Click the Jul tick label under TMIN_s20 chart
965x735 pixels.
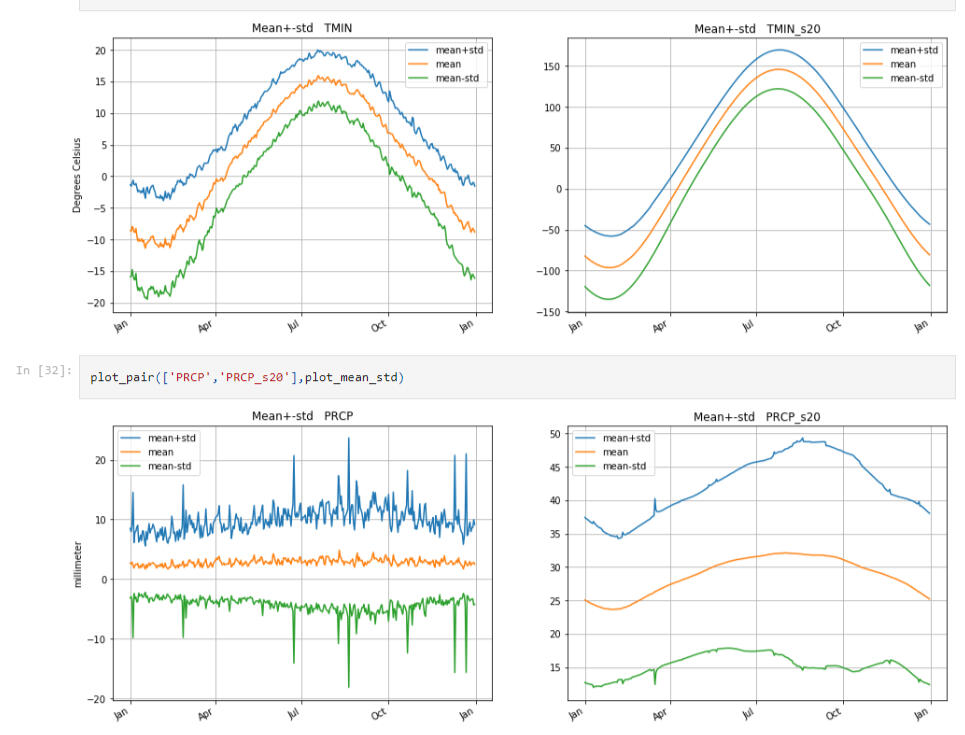tap(752, 327)
